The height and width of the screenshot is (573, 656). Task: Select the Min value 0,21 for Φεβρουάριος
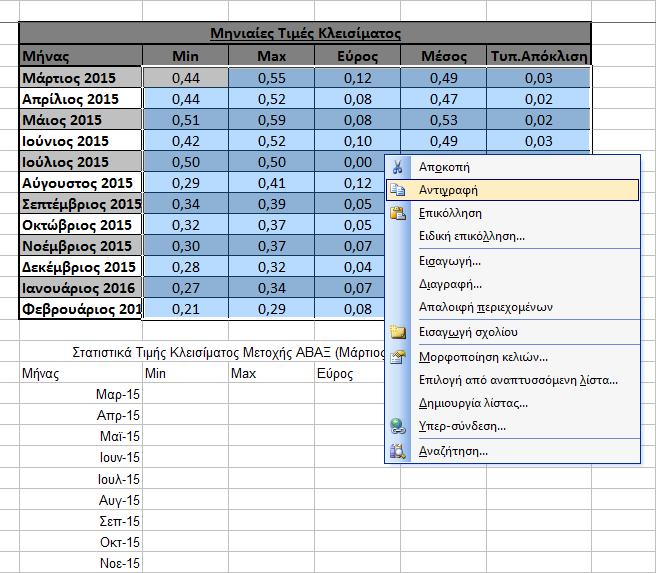(x=186, y=309)
